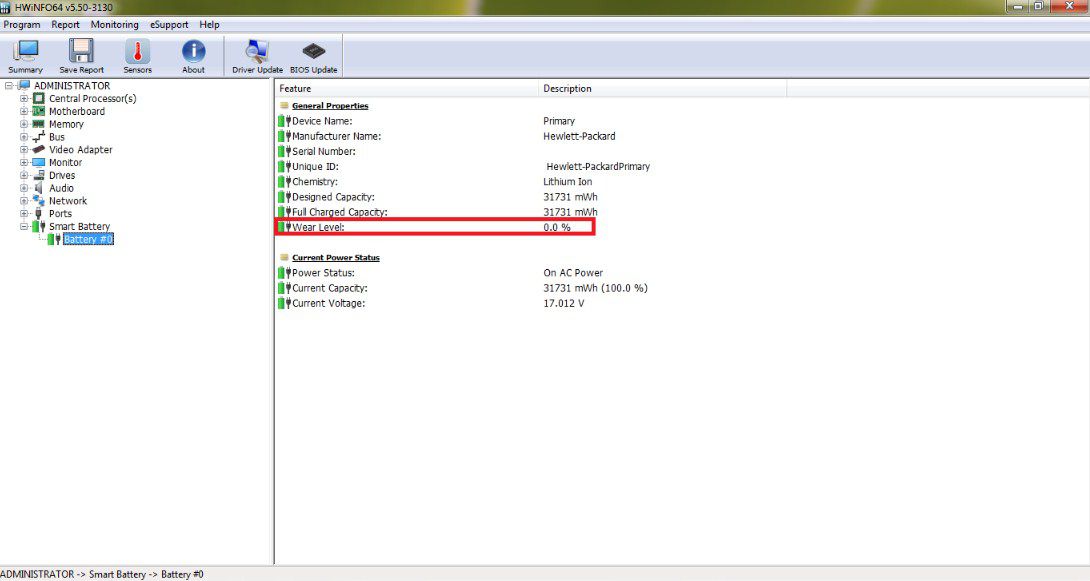Image resolution: width=1090 pixels, height=581 pixels.
Task: Click the Save Report floppy icon
Action: coord(81,55)
